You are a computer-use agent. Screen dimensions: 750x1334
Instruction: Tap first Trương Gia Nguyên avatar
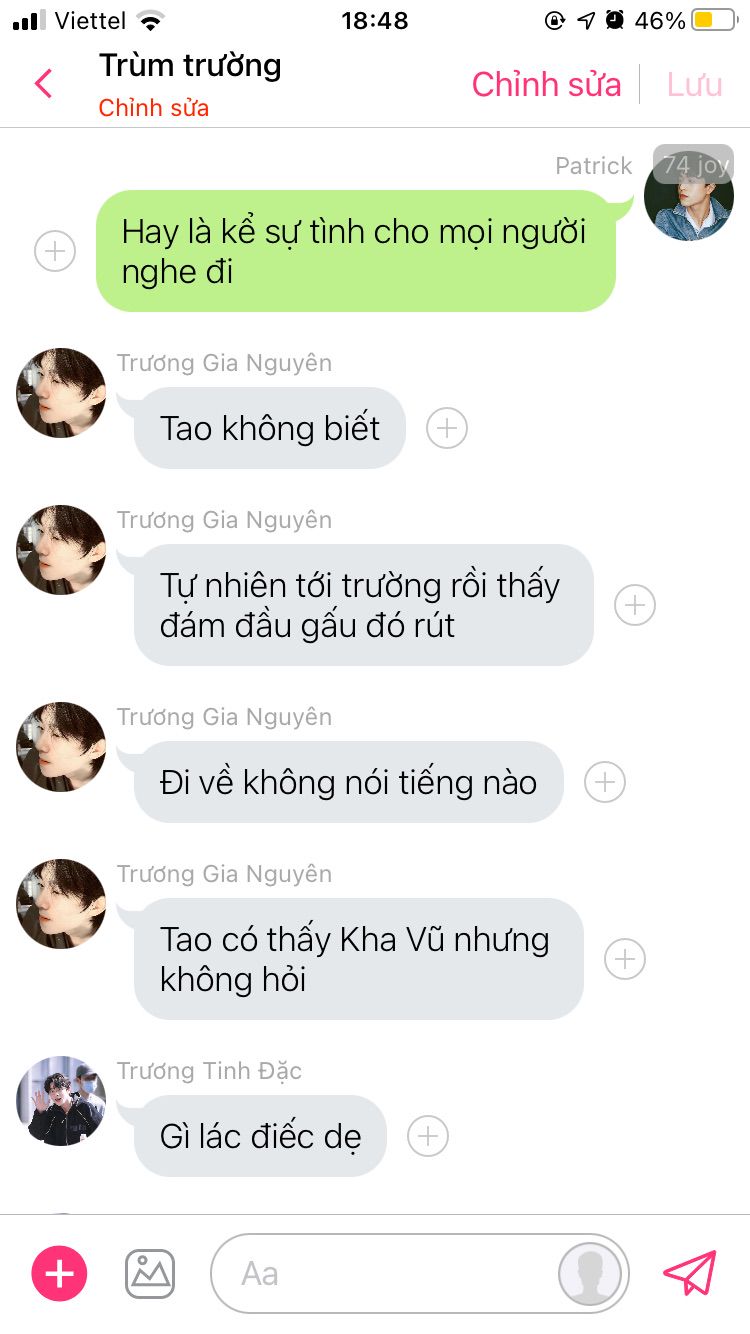[61, 393]
